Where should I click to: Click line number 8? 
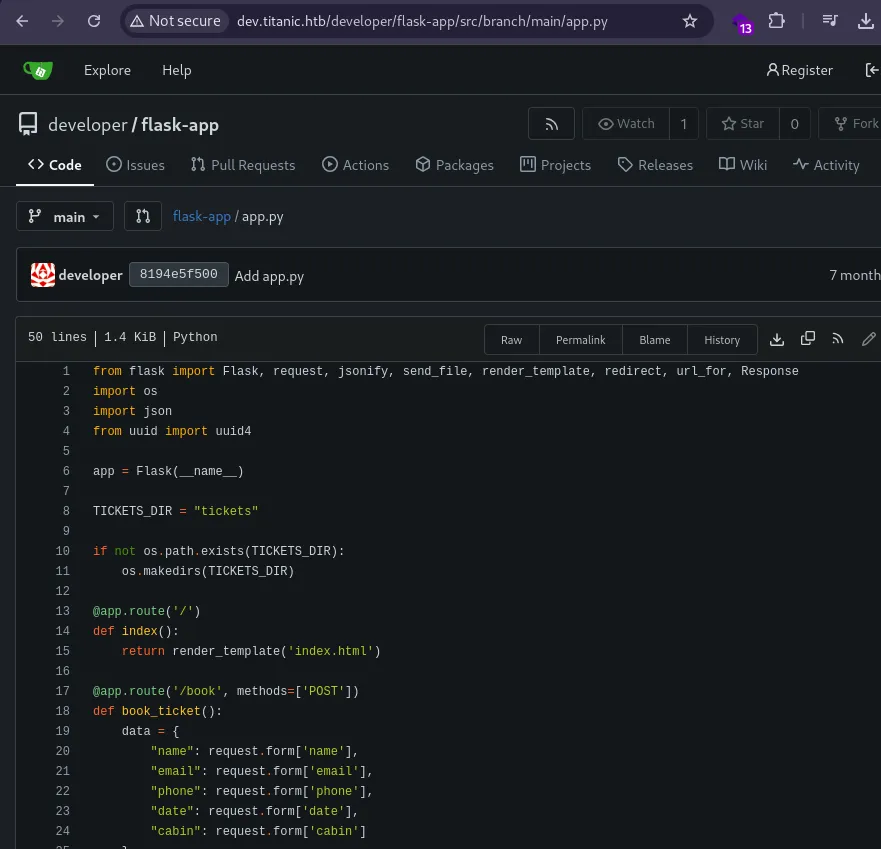(x=66, y=511)
